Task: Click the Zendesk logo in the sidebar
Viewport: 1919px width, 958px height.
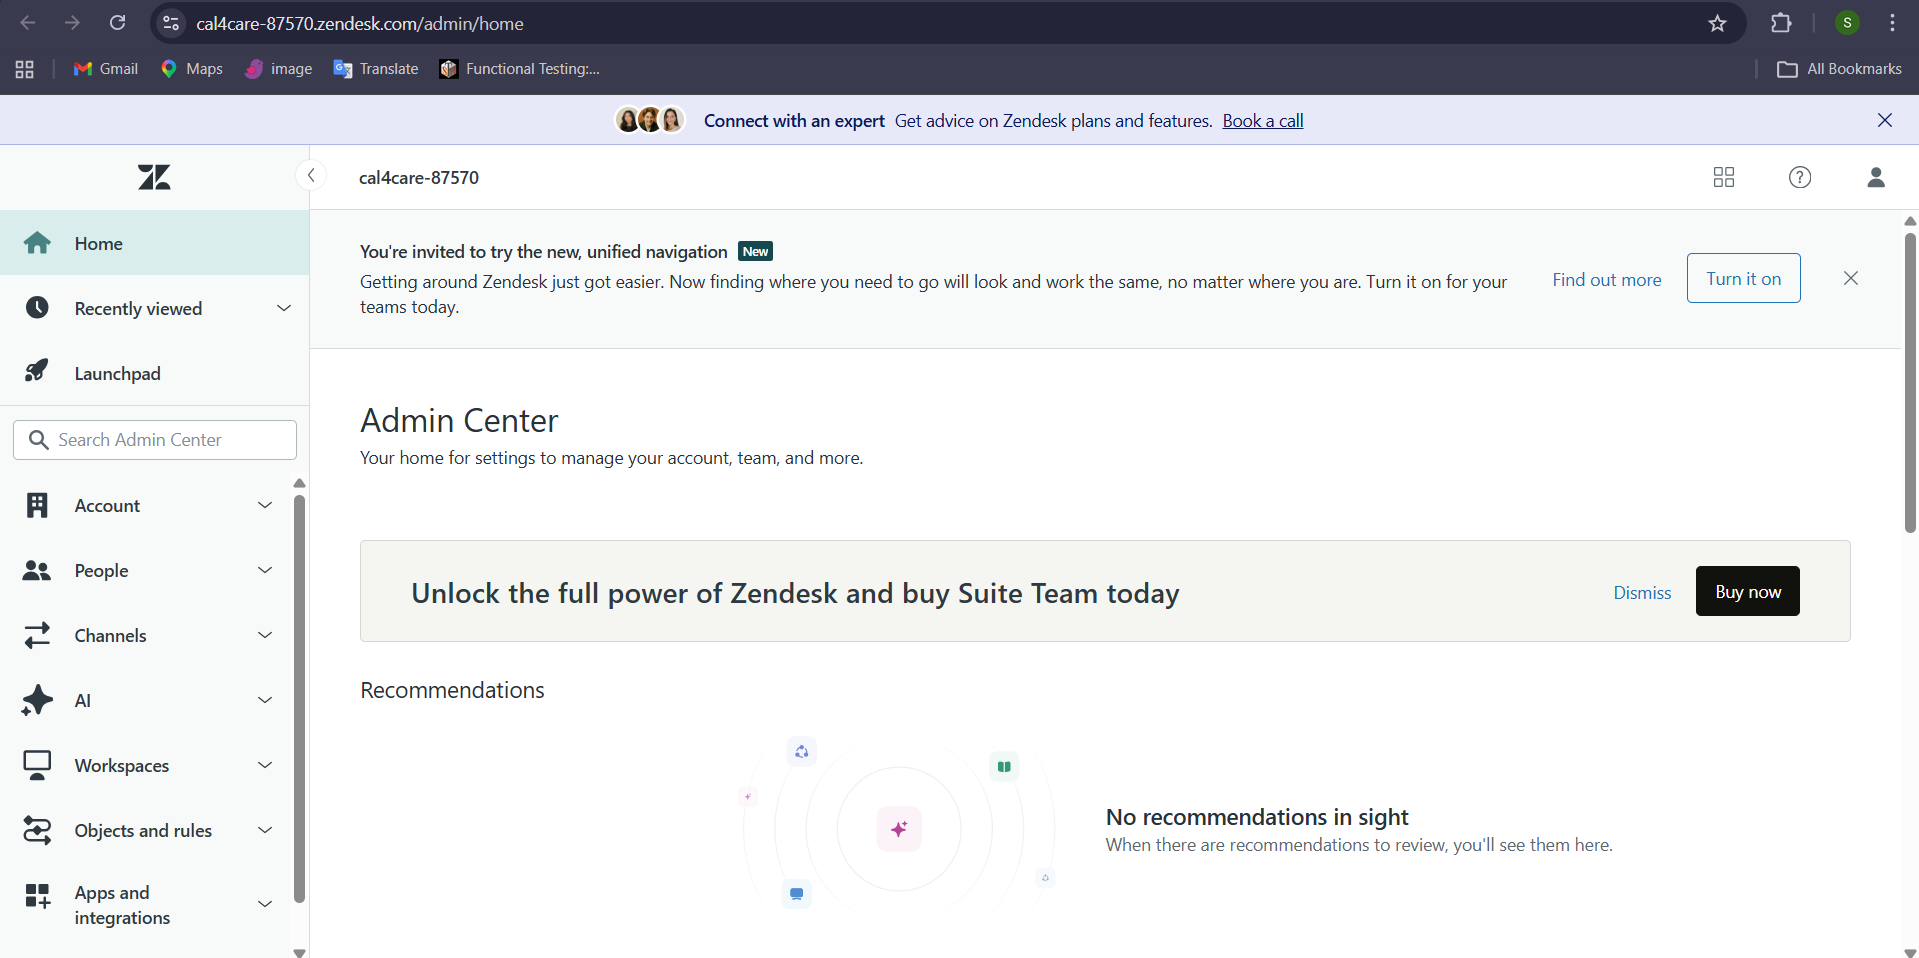Action: (x=154, y=177)
